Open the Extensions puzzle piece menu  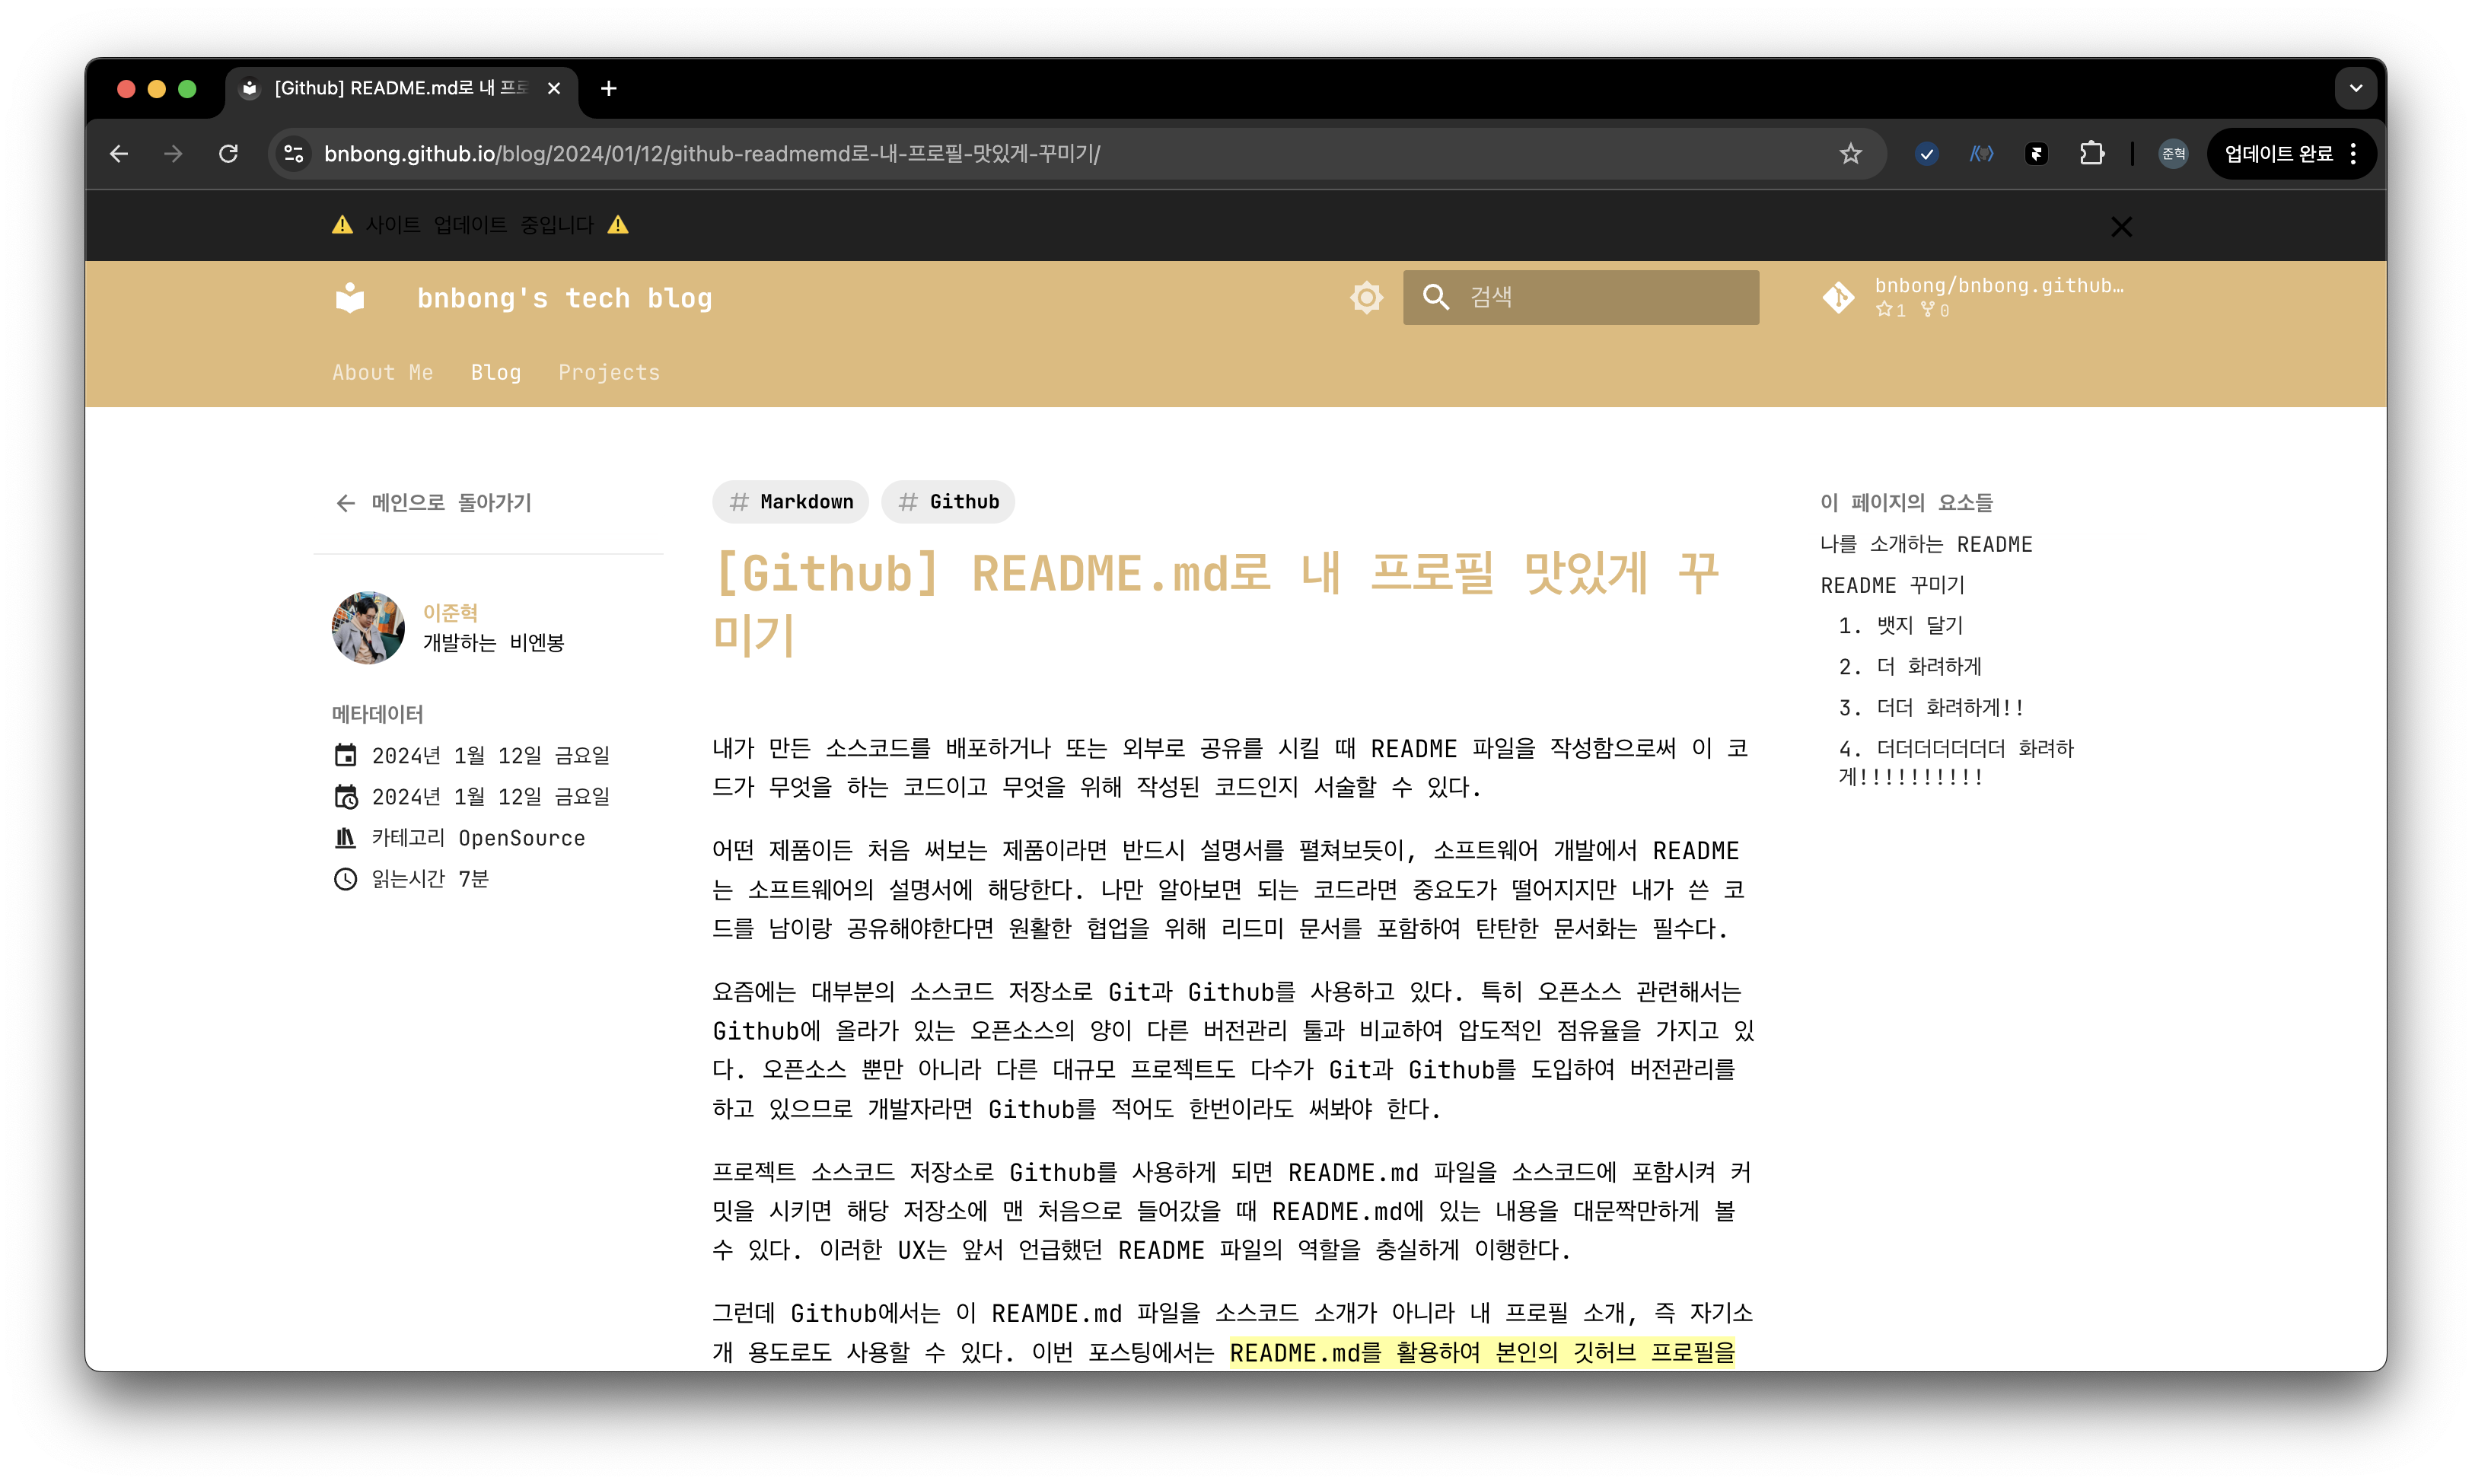point(2091,154)
